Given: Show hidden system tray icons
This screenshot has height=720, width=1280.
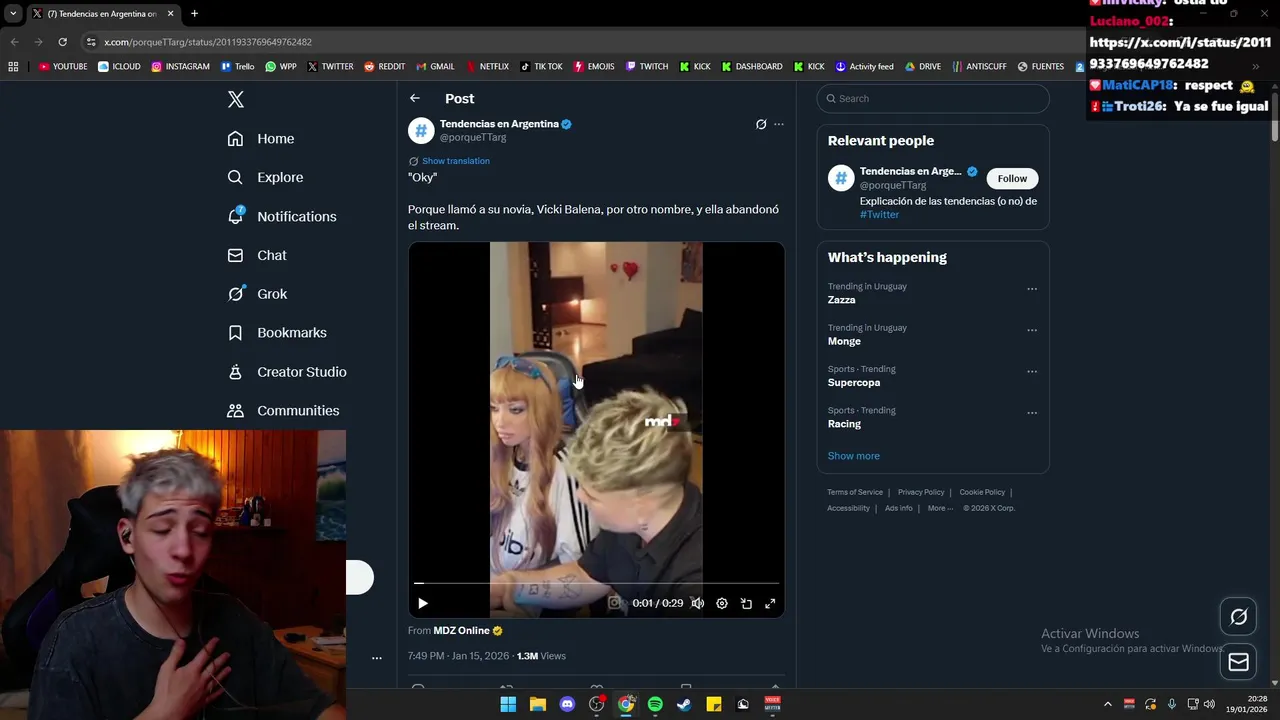Looking at the screenshot, I should [1107, 704].
